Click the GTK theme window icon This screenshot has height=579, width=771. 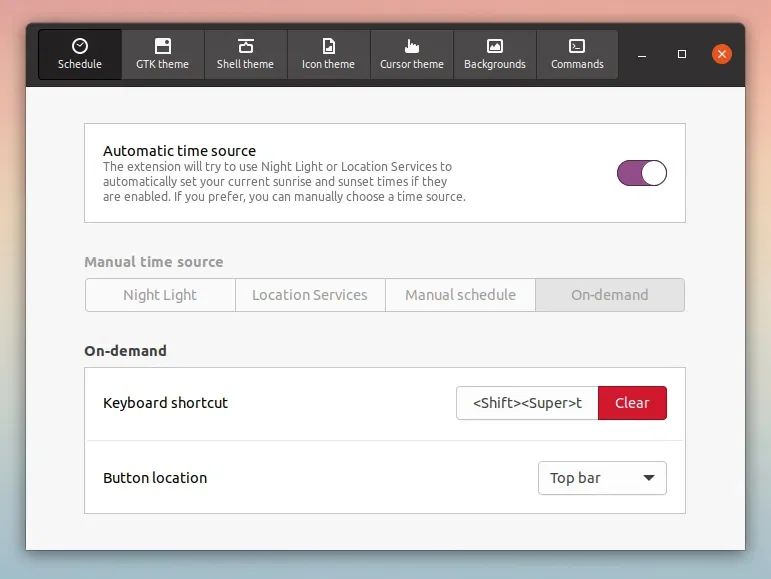tap(162, 46)
